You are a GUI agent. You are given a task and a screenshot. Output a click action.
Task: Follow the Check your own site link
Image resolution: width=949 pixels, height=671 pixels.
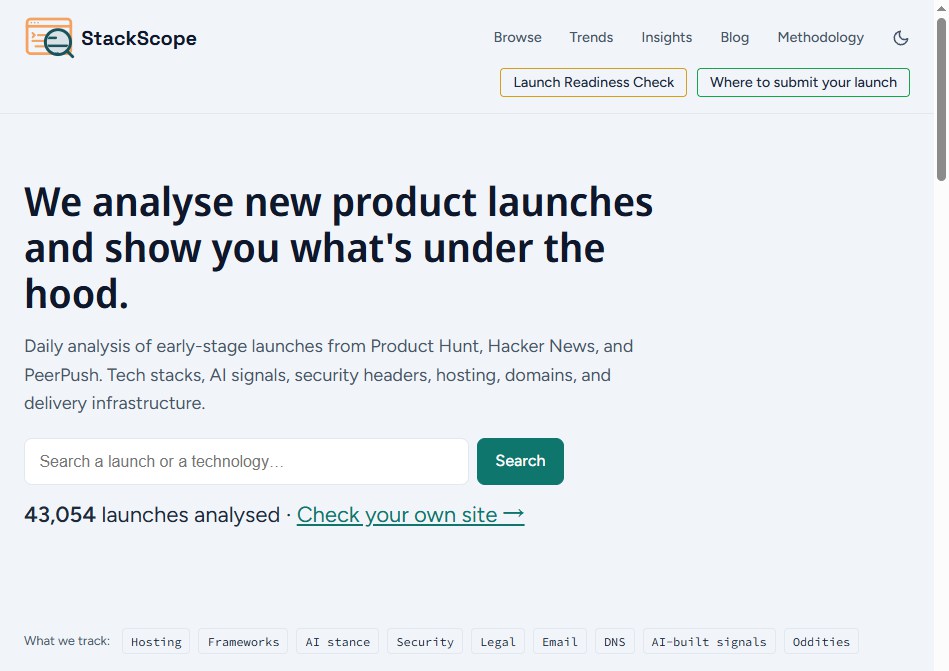410,515
